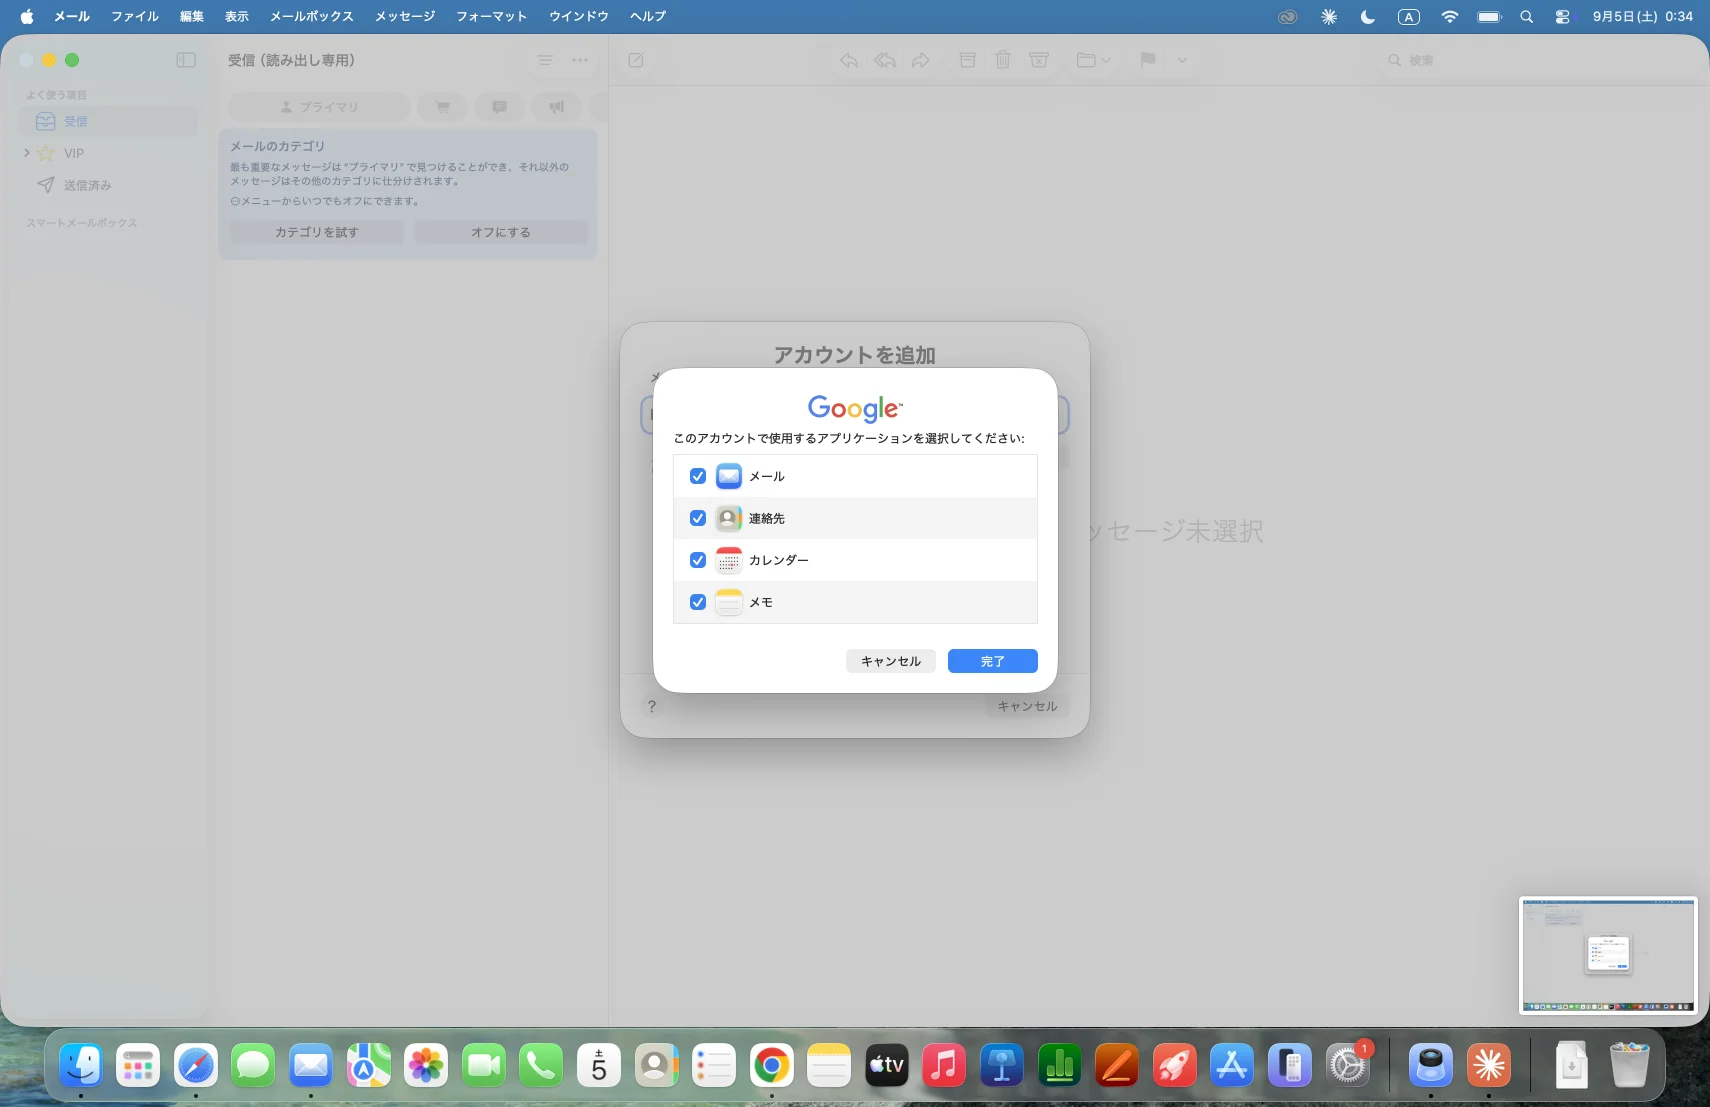
Task: Open App Store from the Dock
Action: click(1231, 1065)
